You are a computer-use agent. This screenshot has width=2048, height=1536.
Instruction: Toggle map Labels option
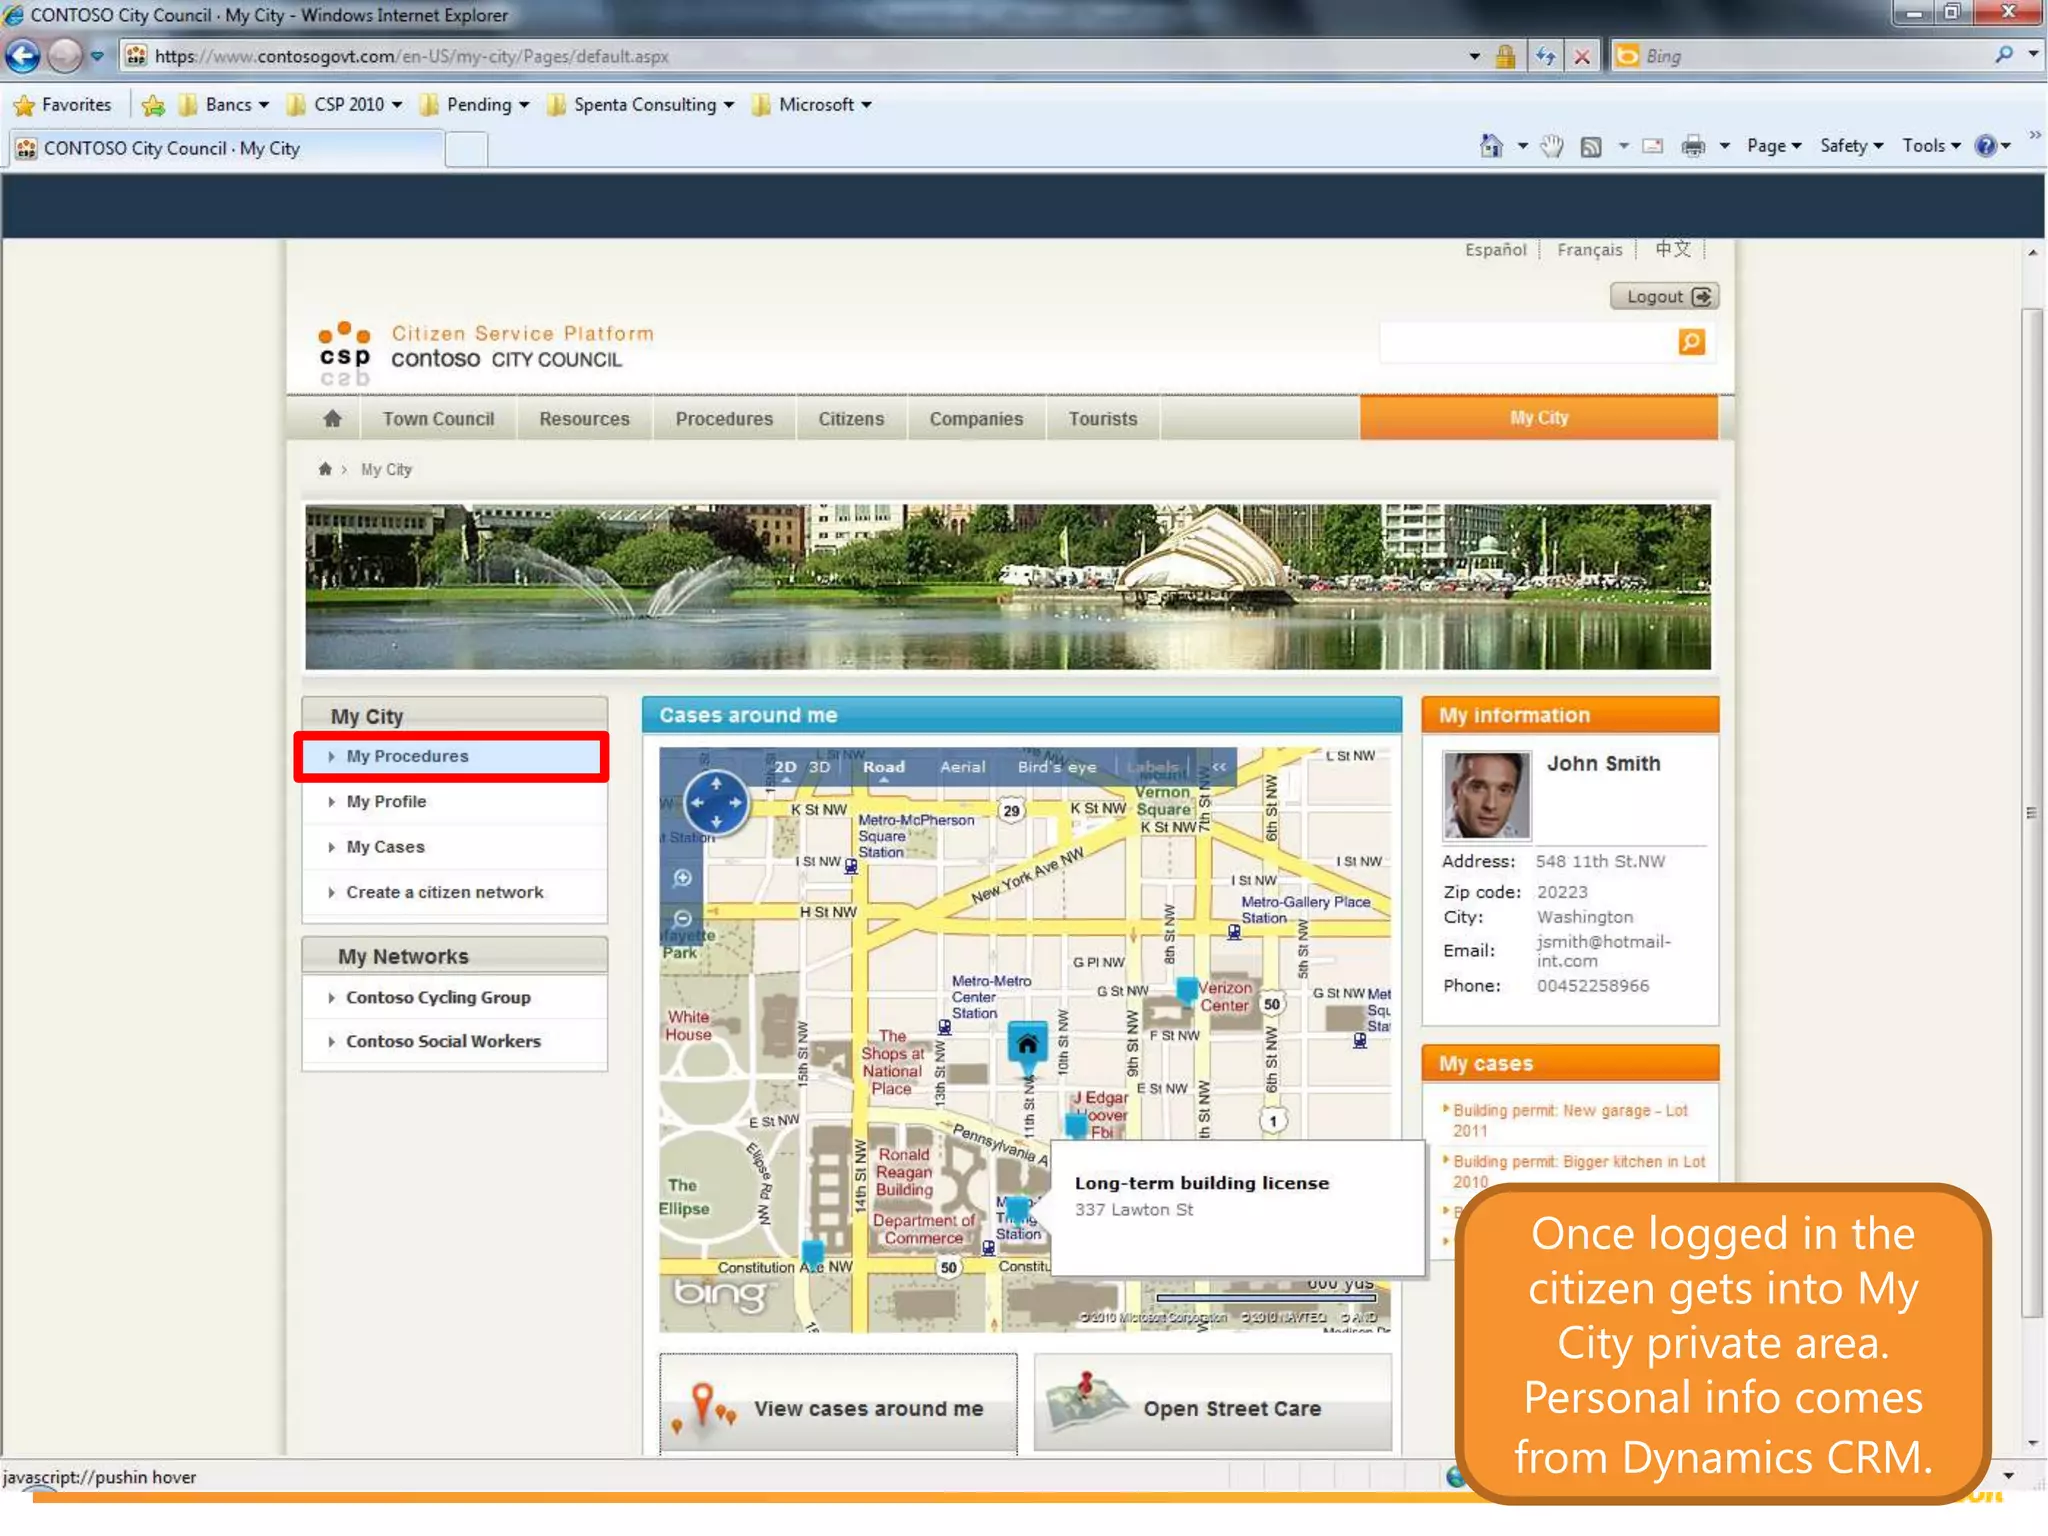tap(1152, 767)
